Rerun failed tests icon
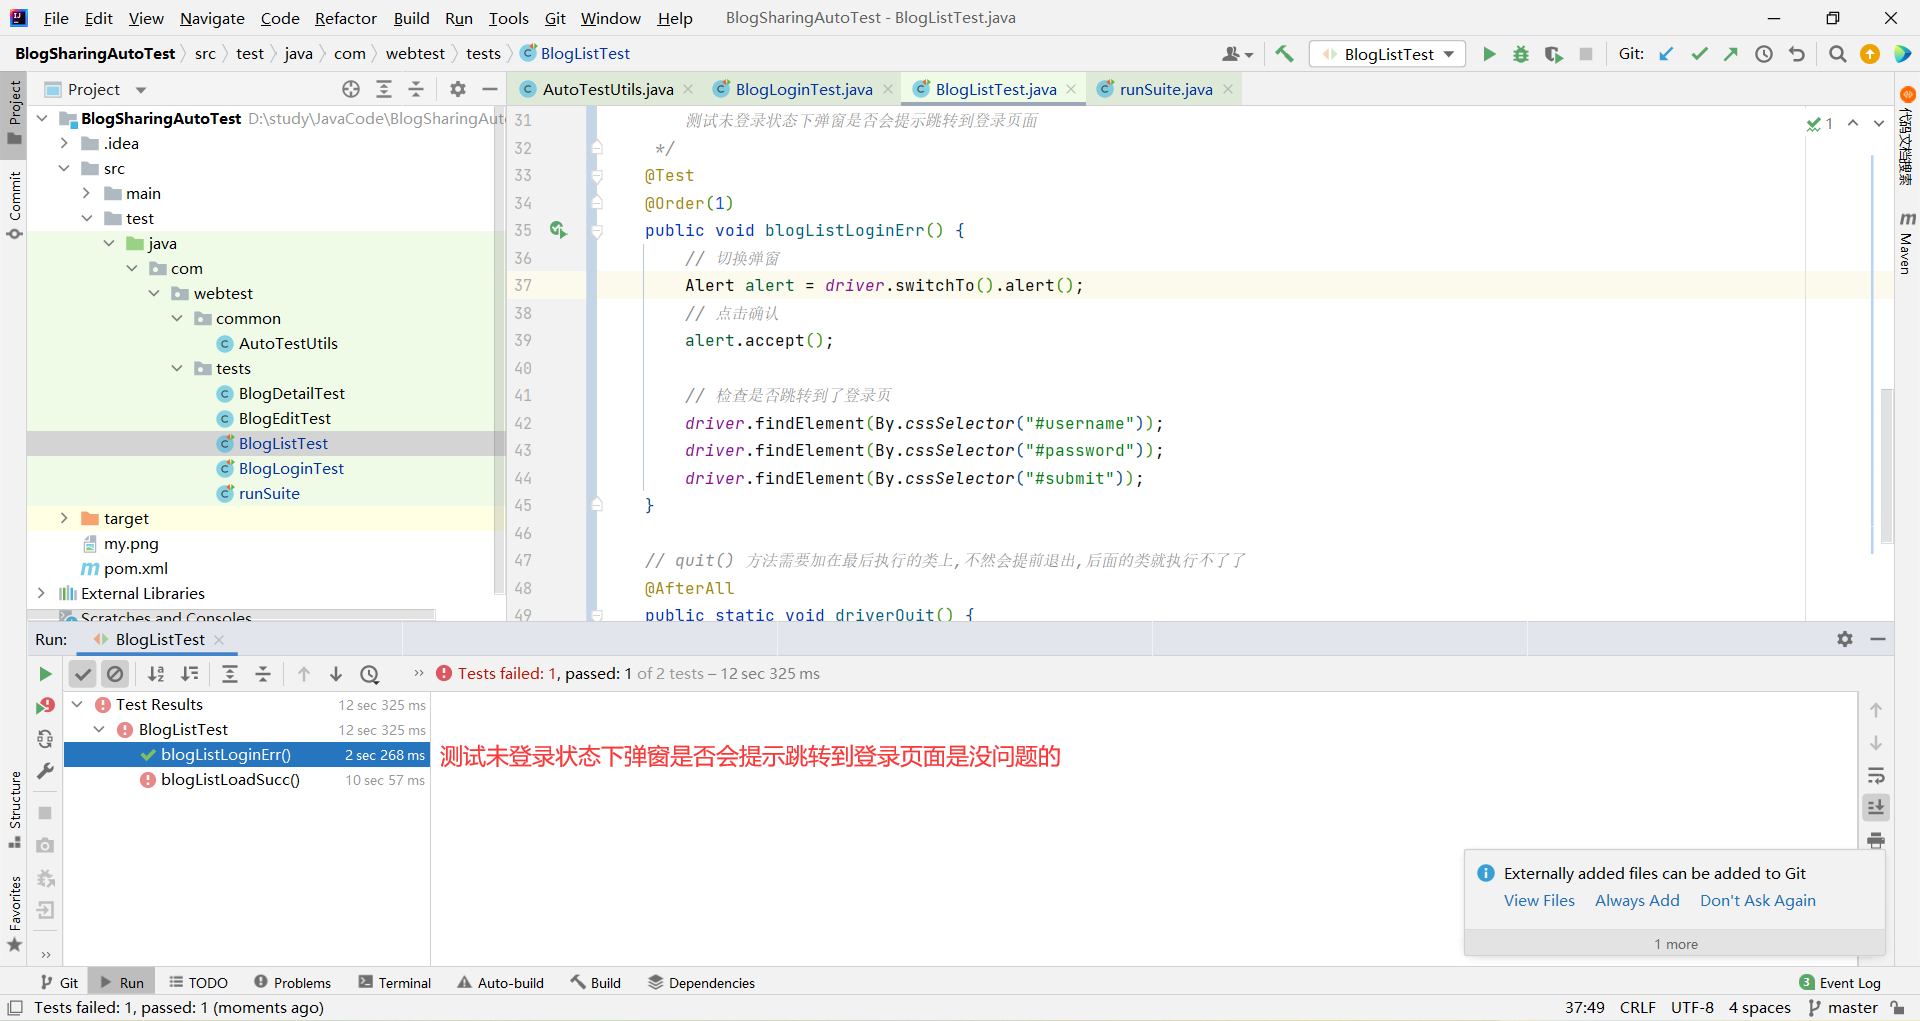The height and width of the screenshot is (1021, 1920). point(45,706)
